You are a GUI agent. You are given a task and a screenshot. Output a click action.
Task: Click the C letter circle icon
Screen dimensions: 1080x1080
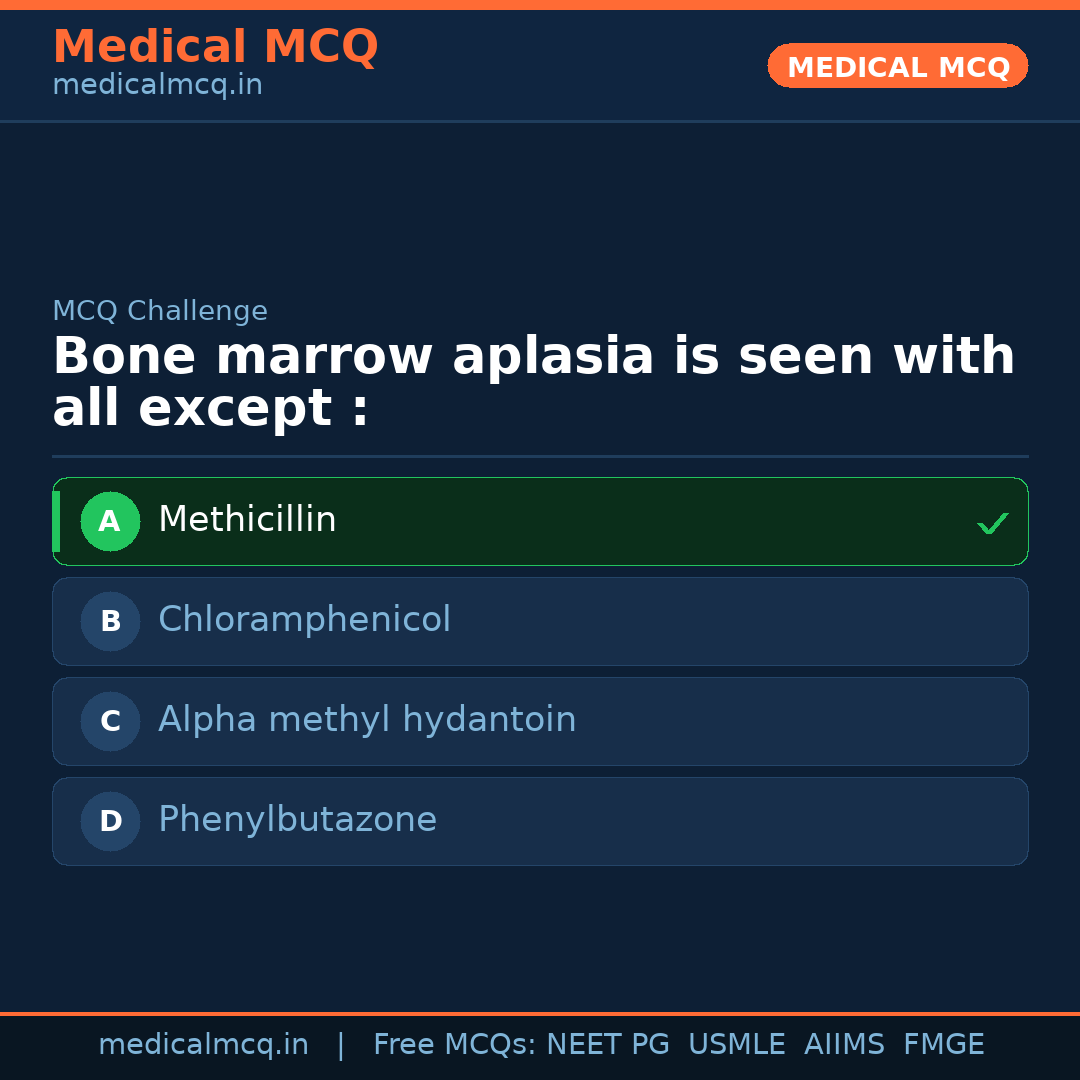110,721
